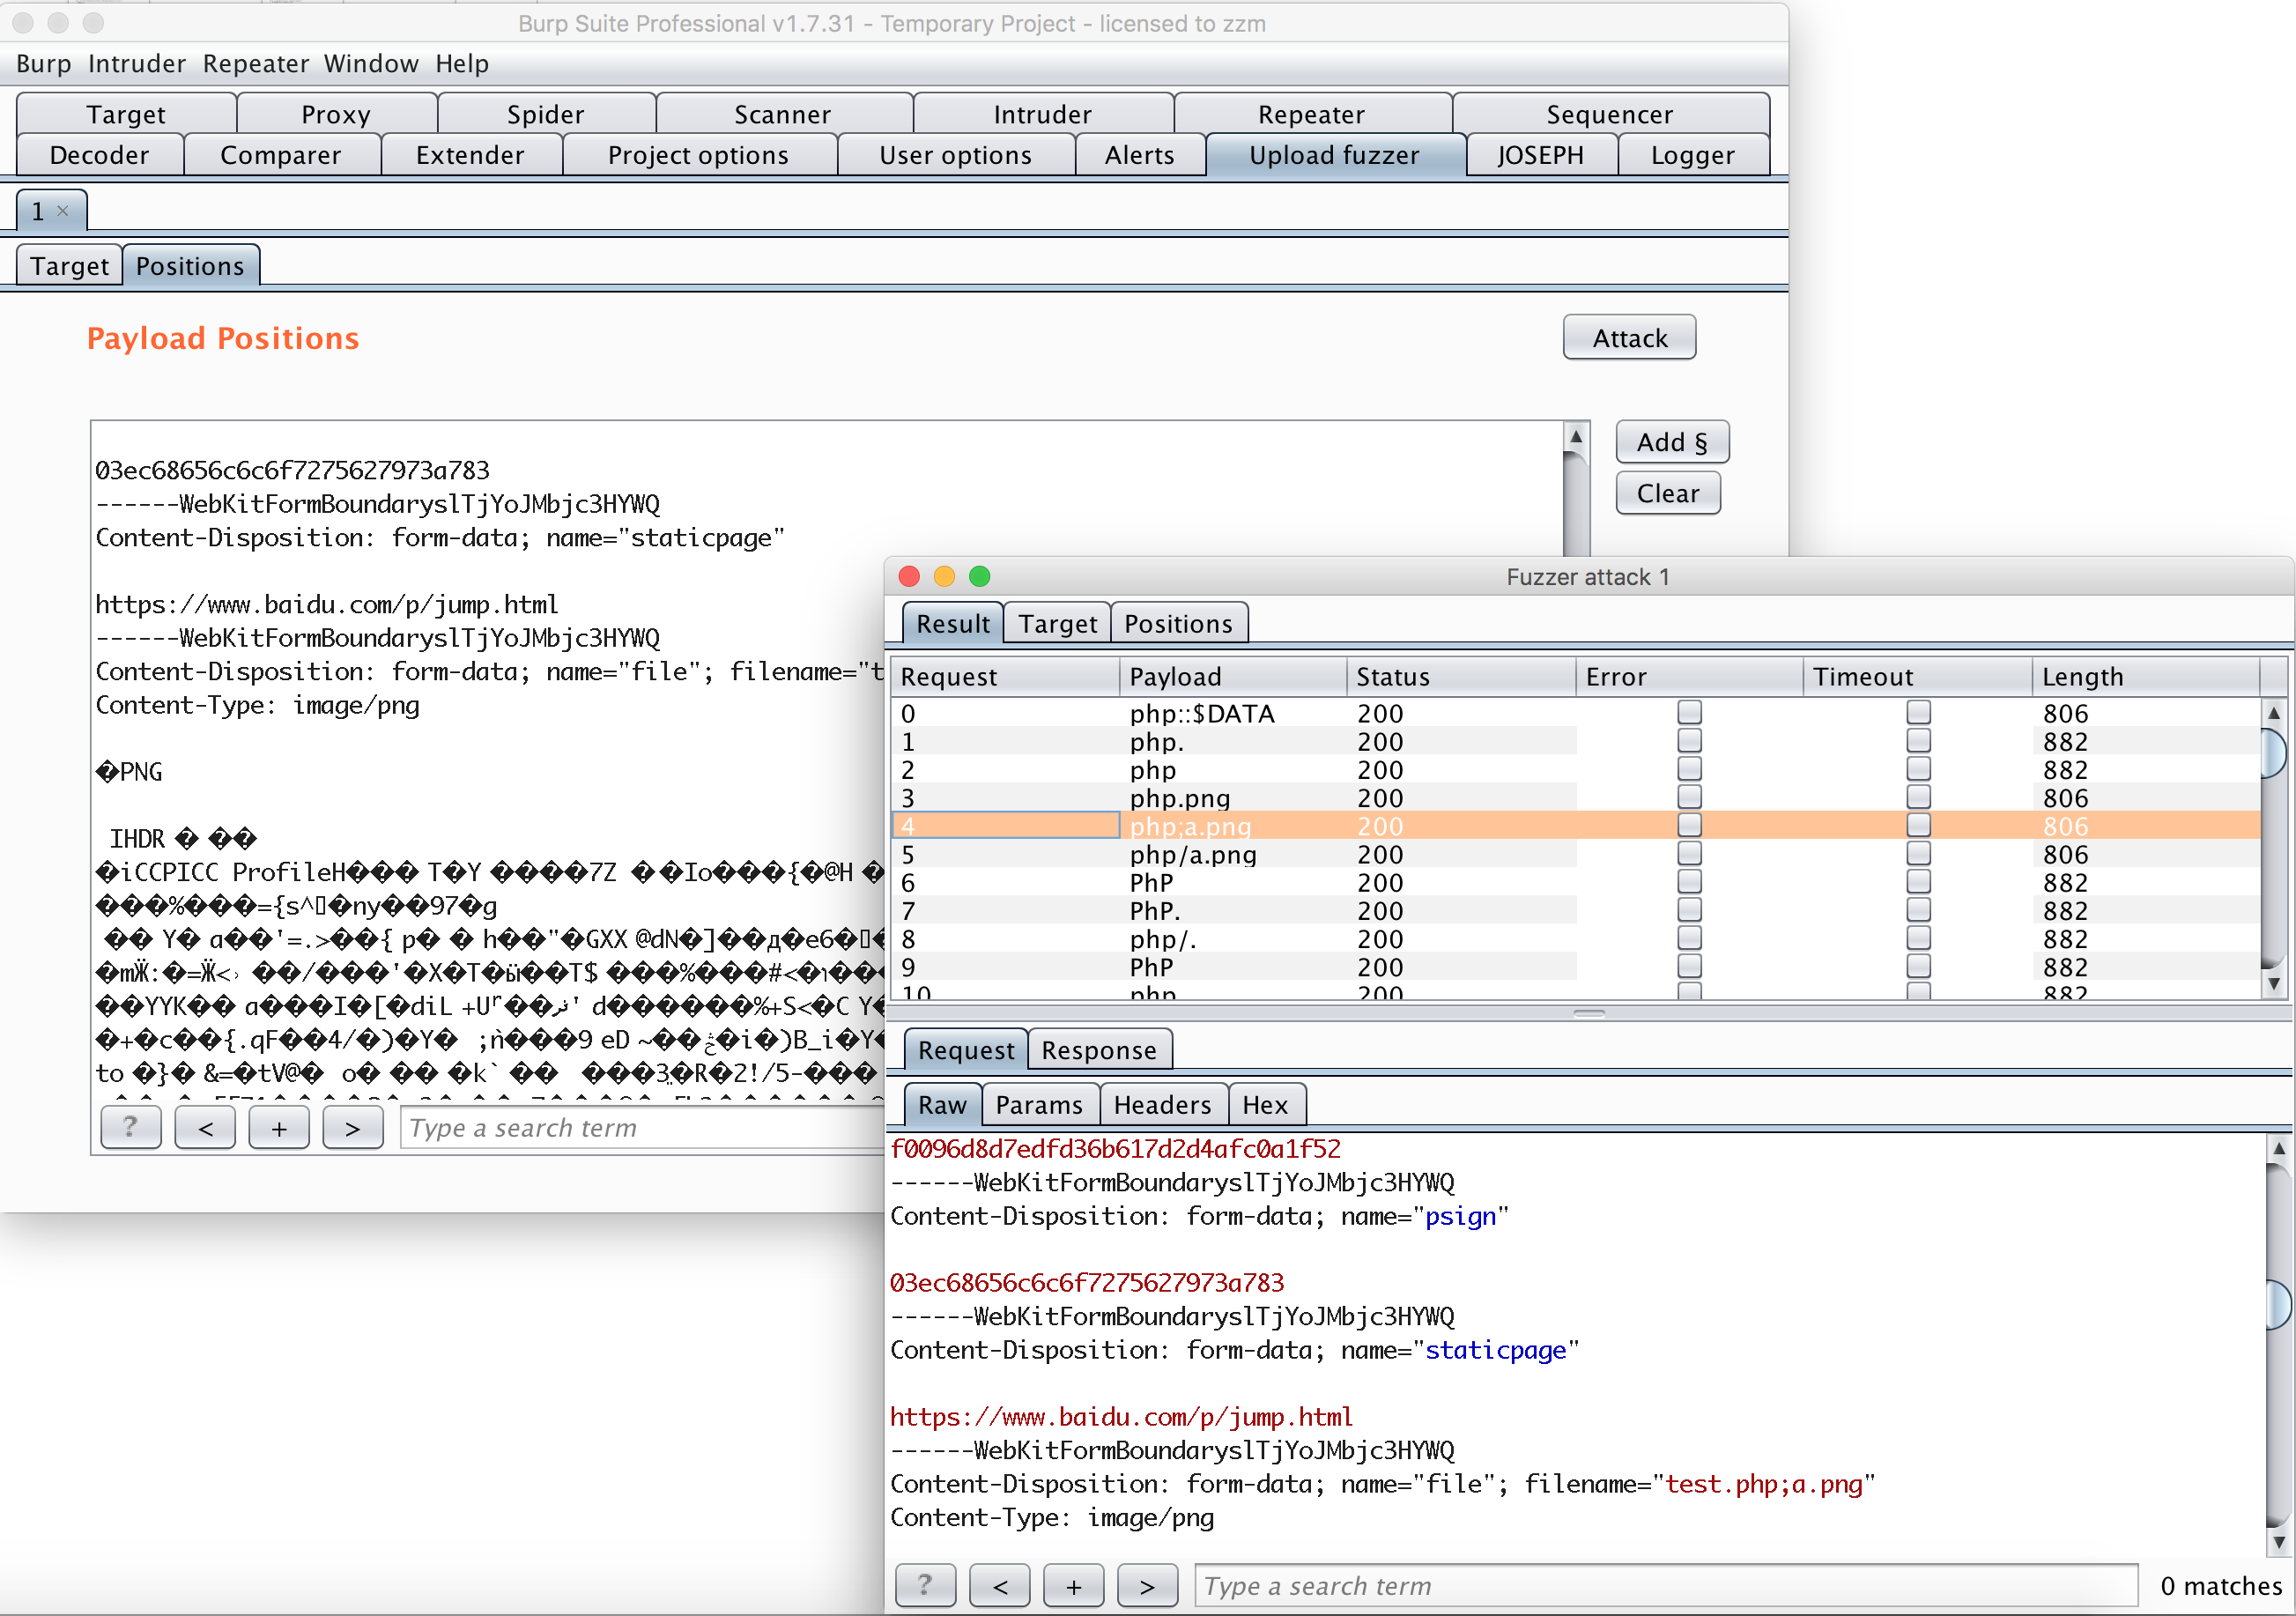2296x1616 pixels.
Task: Click results table vertical scrollbar thumb
Action: tap(2273, 753)
